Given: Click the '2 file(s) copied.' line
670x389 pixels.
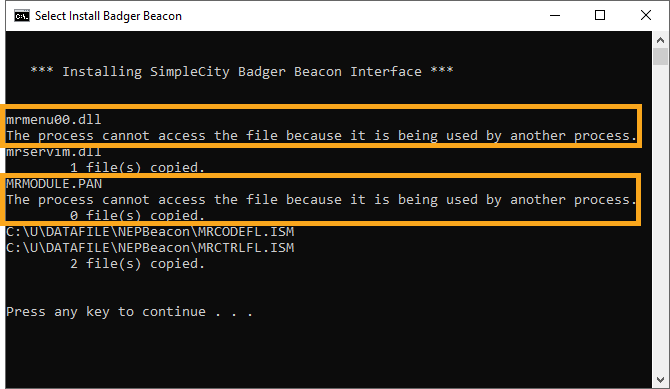Looking at the screenshot, I should 138,264.
